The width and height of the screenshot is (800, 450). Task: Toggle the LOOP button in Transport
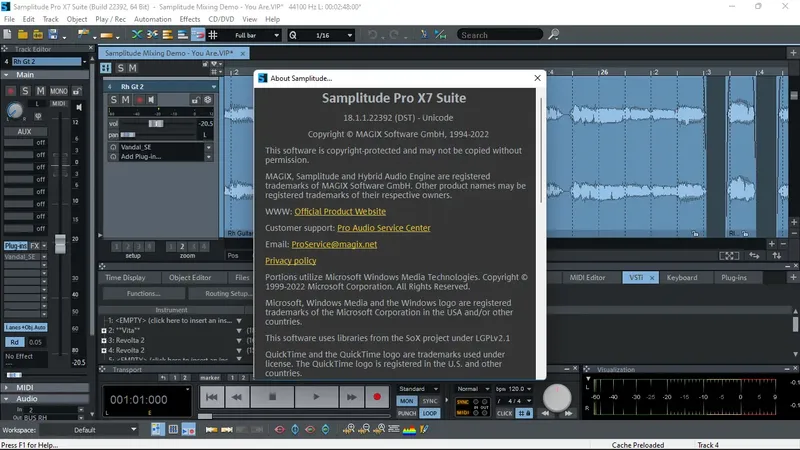click(430, 413)
